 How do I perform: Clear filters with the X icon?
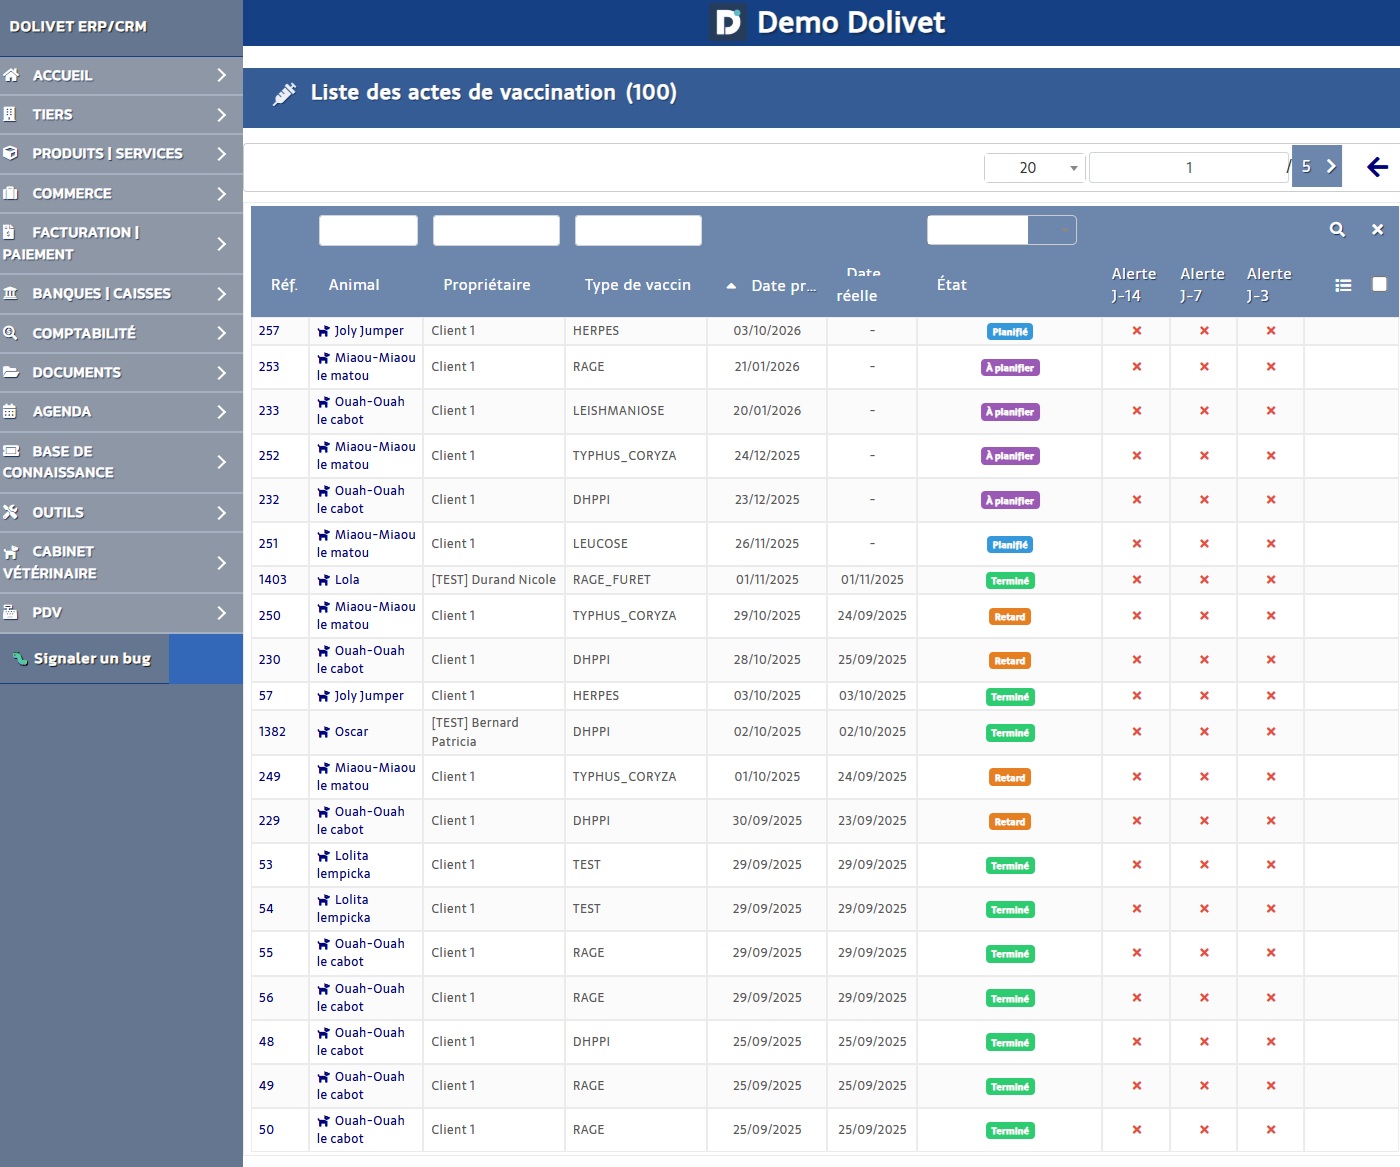coord(1377,230)
